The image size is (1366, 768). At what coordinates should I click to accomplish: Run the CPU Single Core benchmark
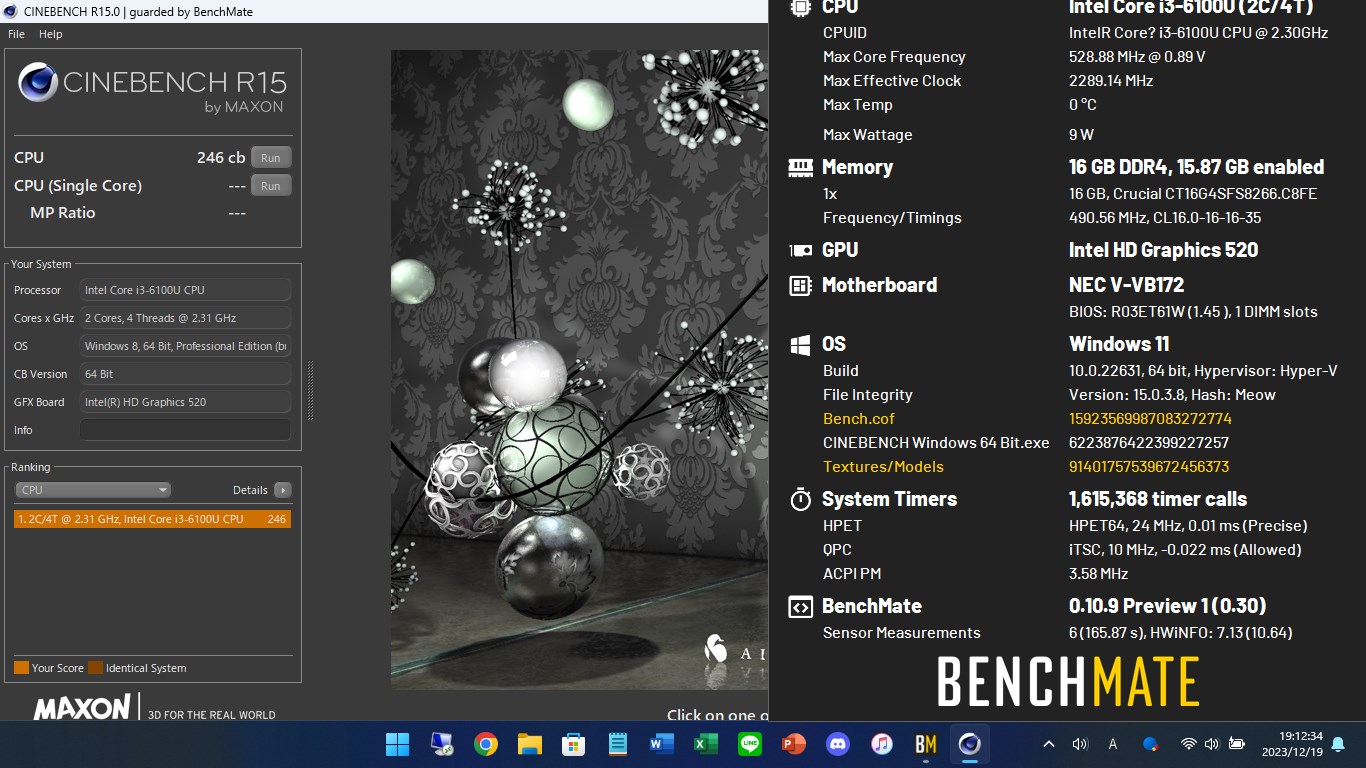pyautogui.click(x=271, y=186)
